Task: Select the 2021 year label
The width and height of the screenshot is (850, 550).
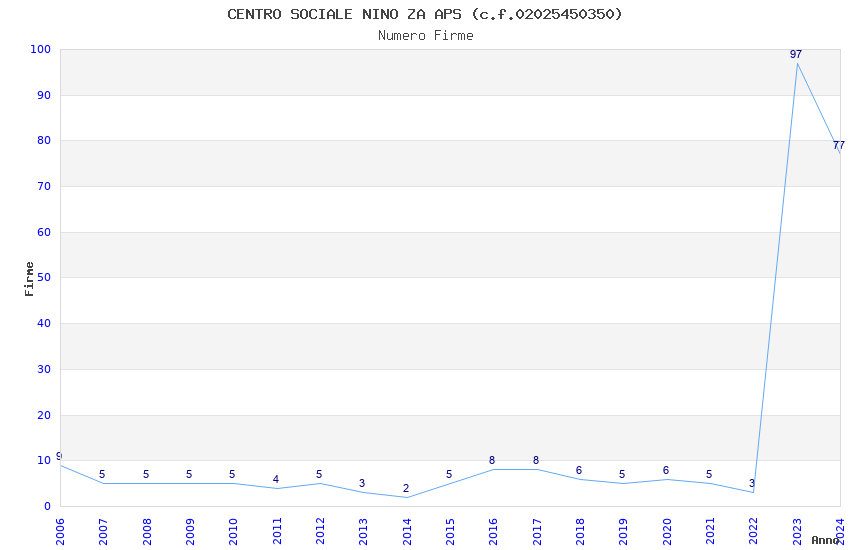Action: 710,532
